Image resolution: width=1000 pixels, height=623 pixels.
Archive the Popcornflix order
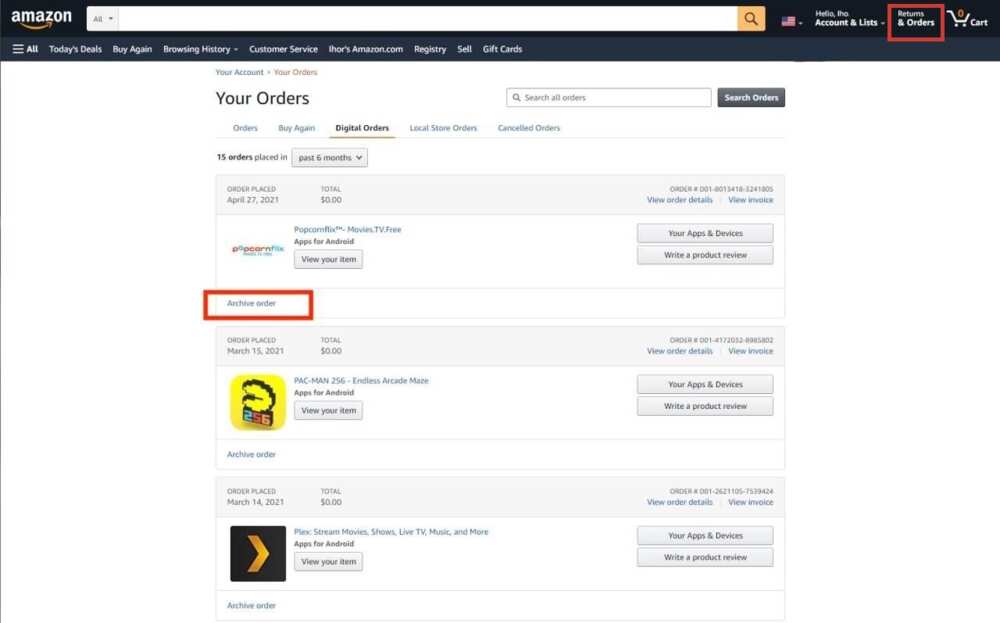[251, 304]
